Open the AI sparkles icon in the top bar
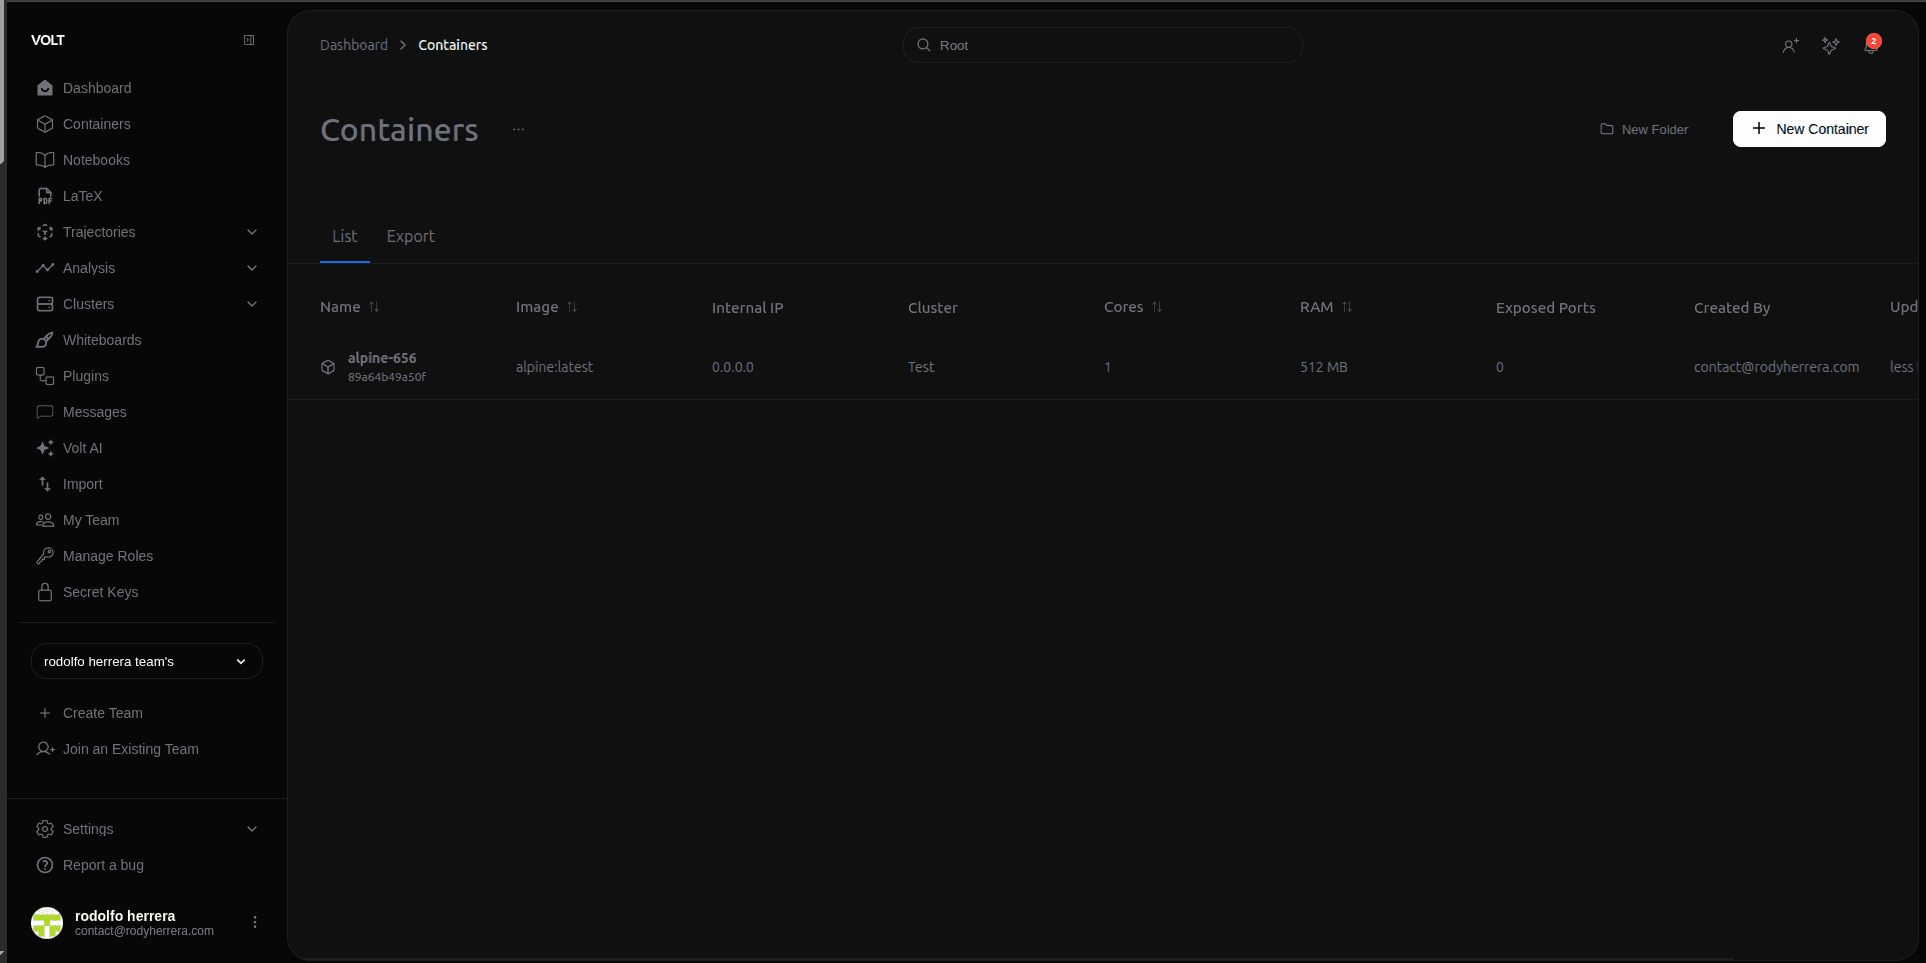 pos(1831,46)
